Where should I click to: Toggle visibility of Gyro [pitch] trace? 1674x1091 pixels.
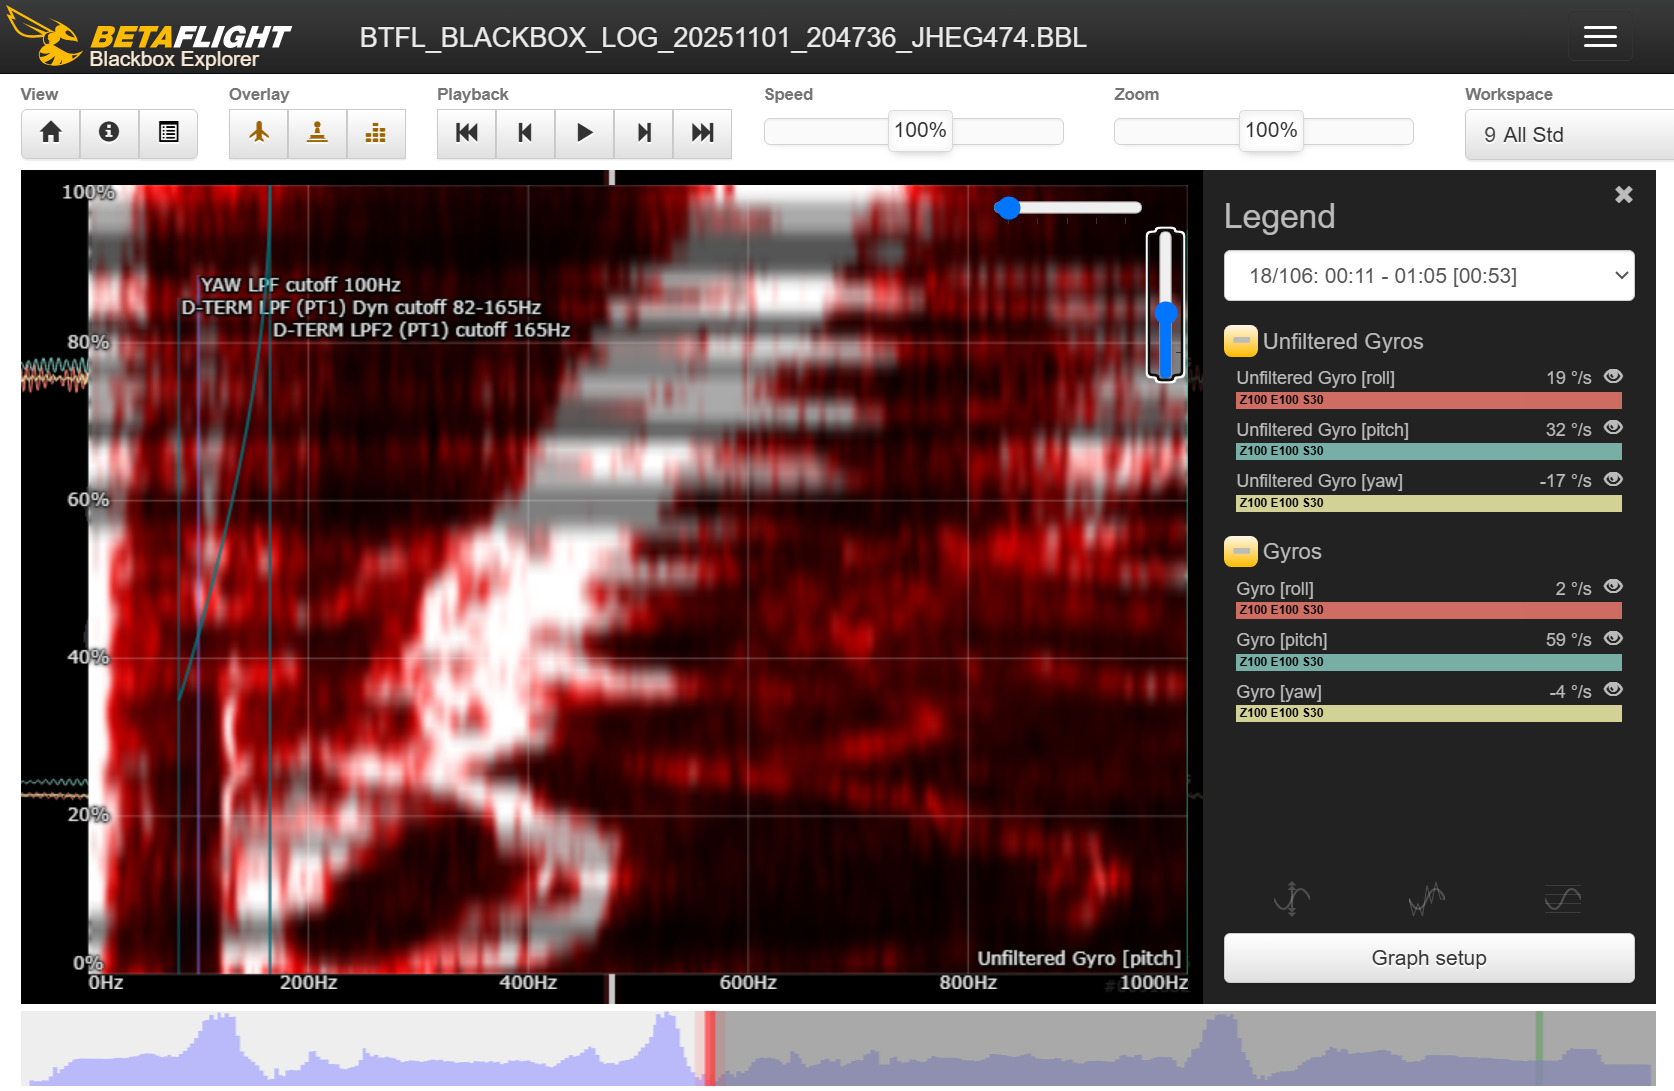coord(1612,639)
